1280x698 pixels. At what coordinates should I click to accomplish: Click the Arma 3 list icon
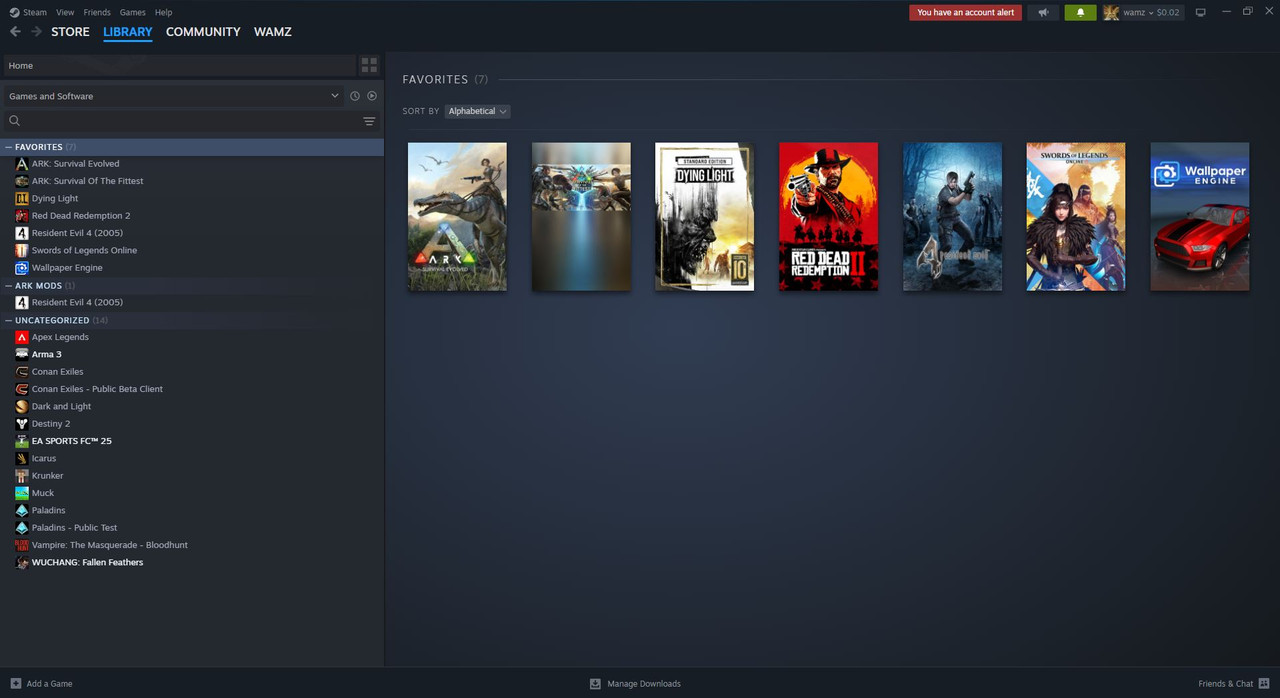(x=22, y=354)
